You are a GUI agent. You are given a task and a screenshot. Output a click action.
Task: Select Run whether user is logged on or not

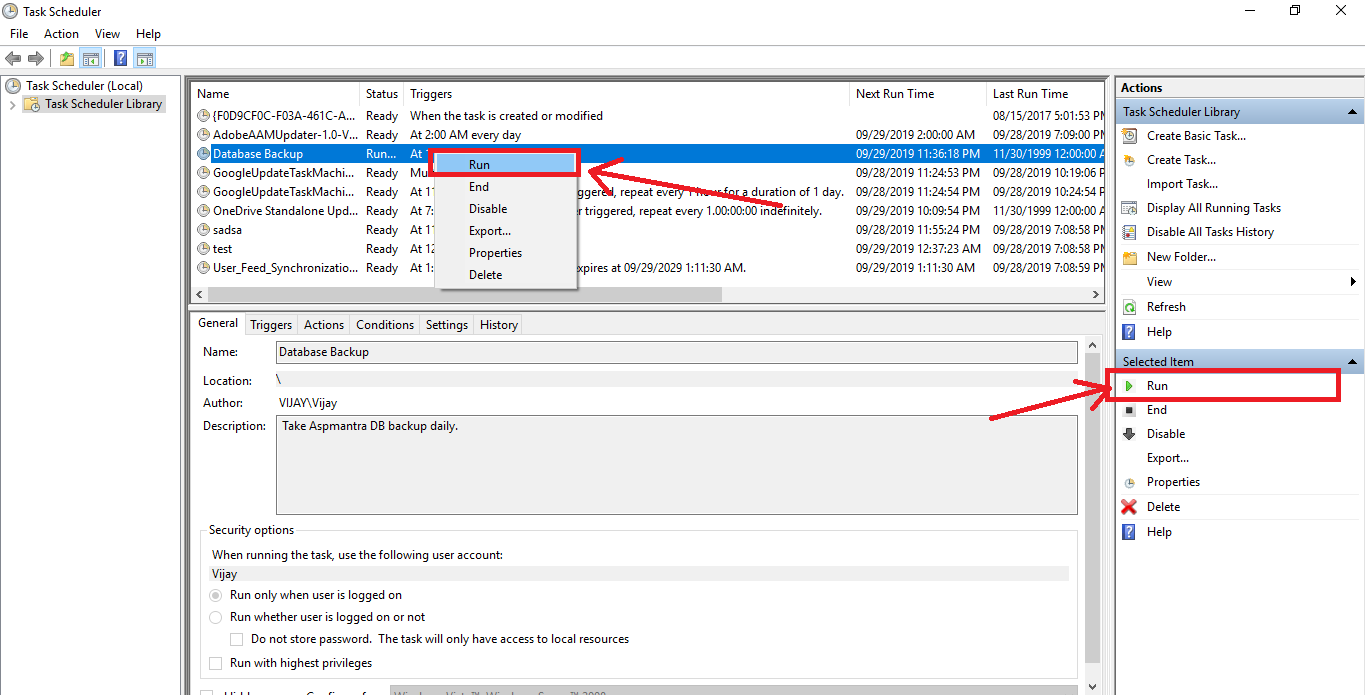[x=215, y=617]
